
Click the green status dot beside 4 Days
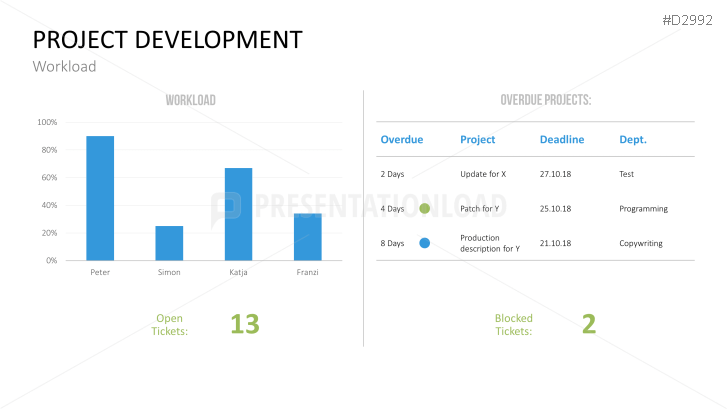tap(424, 209)
